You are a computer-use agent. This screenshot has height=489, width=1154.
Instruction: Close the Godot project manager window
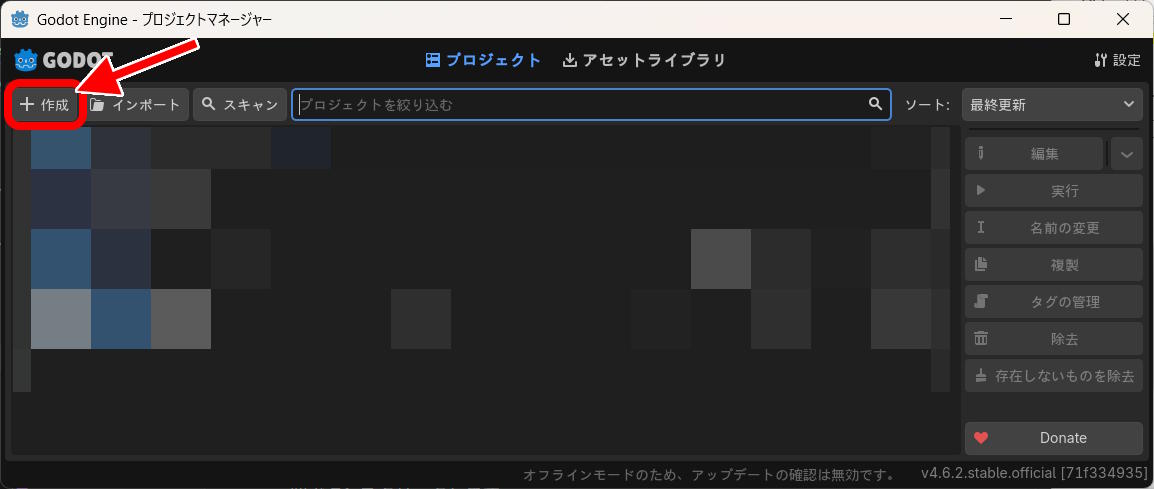[x=1122, y=19]
